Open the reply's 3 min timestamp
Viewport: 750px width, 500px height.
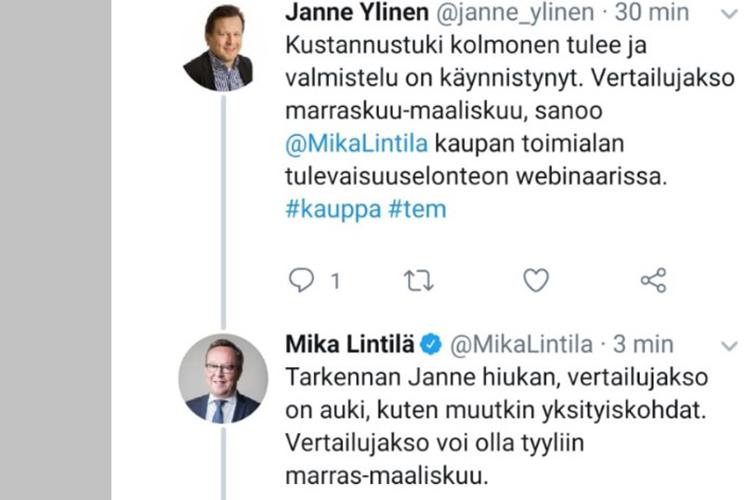pyautogui.click(x=643, y=345)
